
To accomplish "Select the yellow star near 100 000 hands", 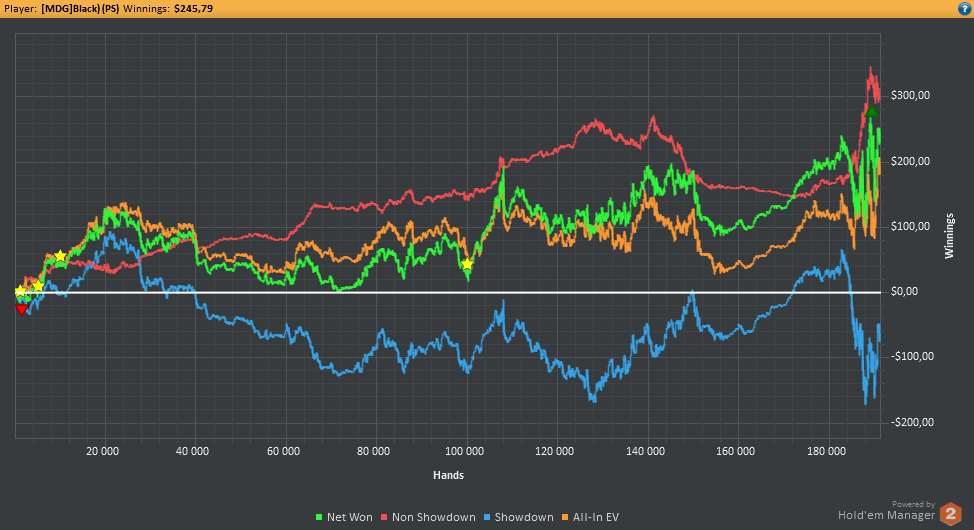I will click(467, 265).
